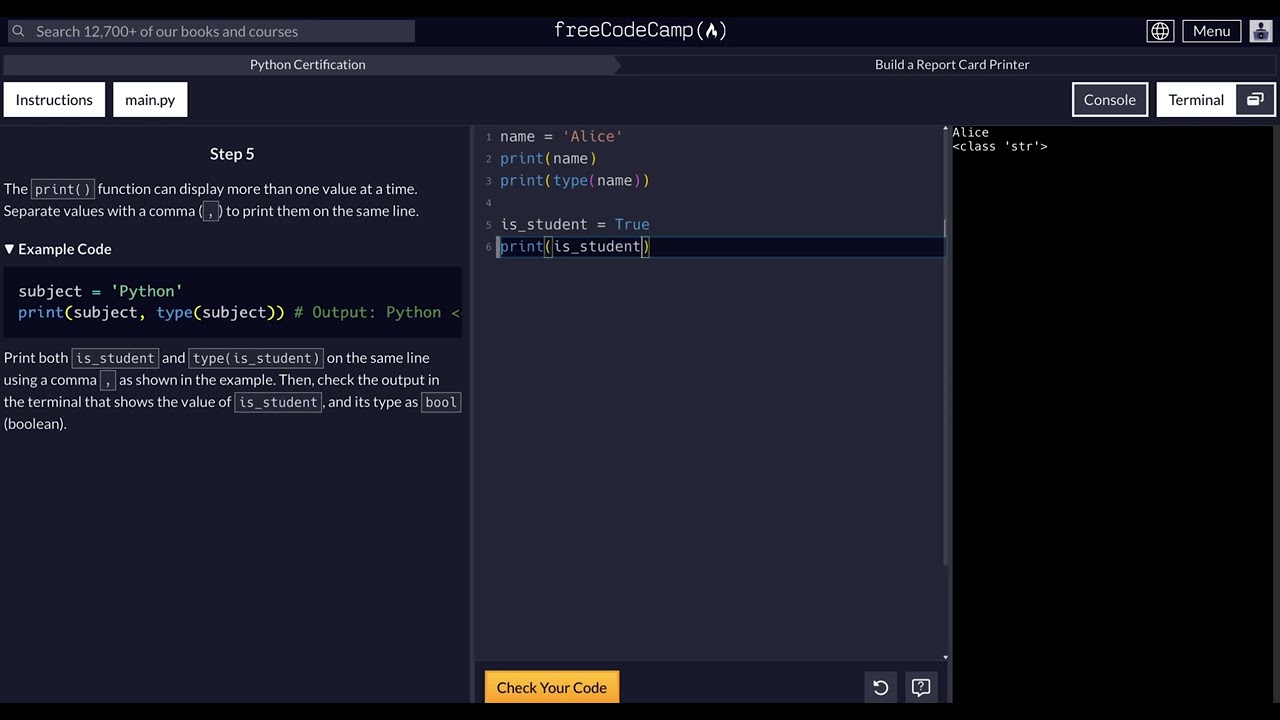Collapse the Example Code section
Screen dimensions: 1280x720
click(x=58, y=249)
